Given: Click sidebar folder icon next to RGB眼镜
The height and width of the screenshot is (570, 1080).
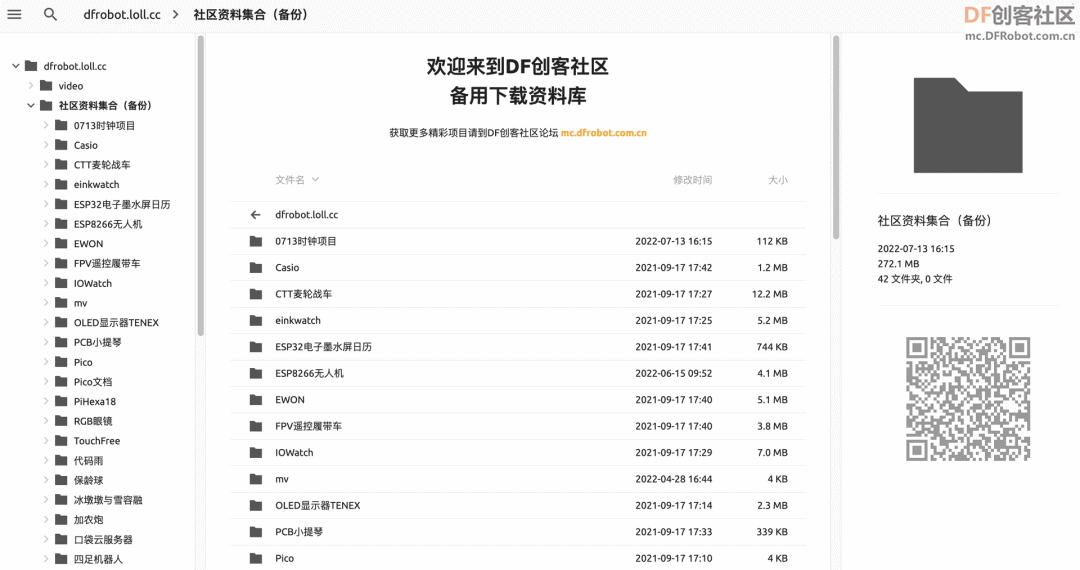Looking at the screenshot, I should tap(61, 421).
